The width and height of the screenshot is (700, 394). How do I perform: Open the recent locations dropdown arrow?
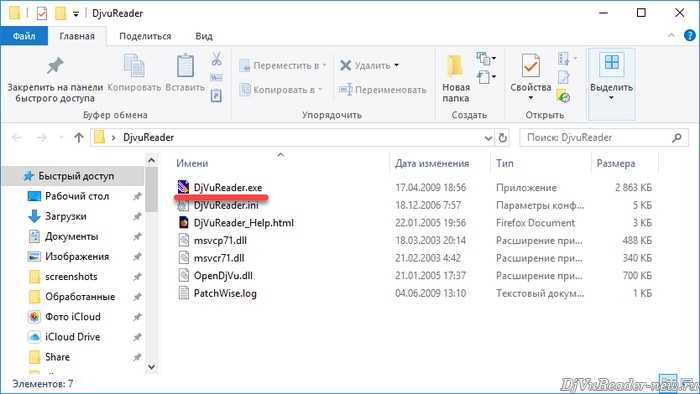coord(61,137)
